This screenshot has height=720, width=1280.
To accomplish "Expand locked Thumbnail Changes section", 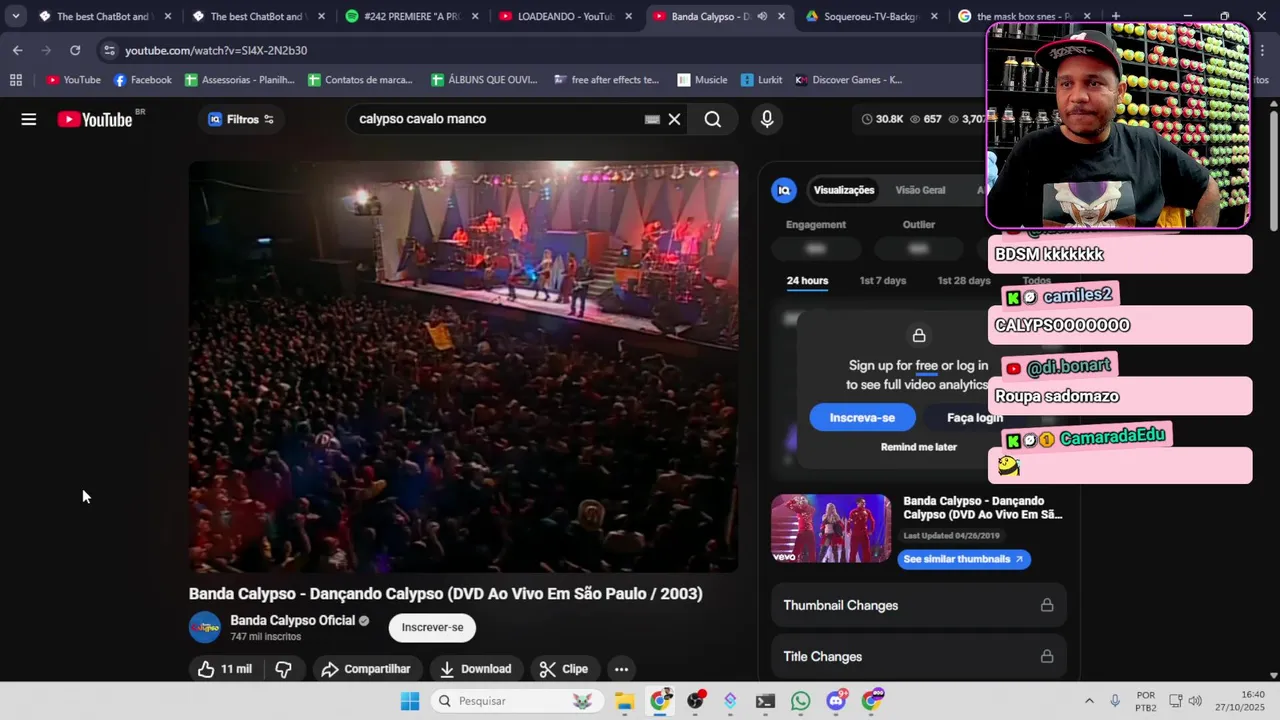I will pyautogui.click(x=918, y=605).
